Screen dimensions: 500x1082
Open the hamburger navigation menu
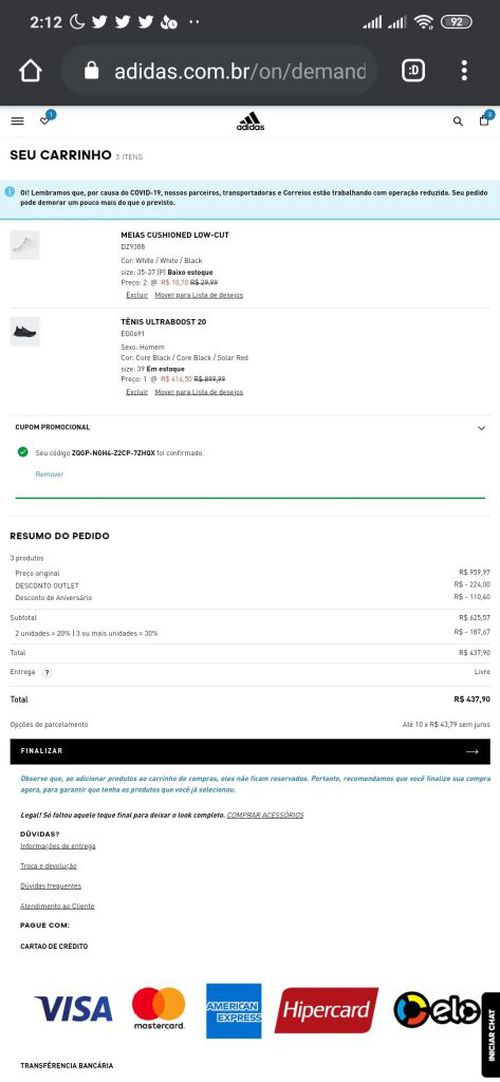17,121
